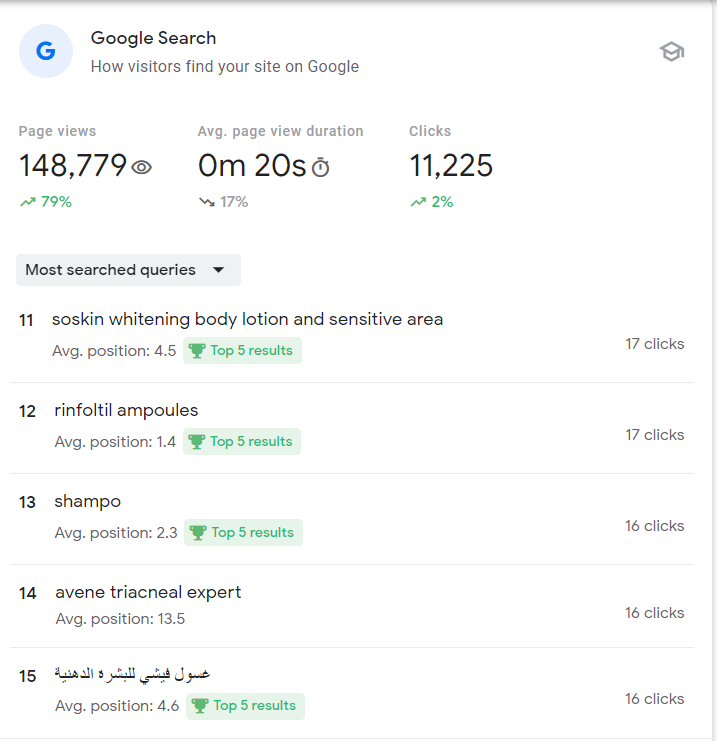Open the soskin whitening body lotion query
The image size is (717, 741).
click(247, 319)
